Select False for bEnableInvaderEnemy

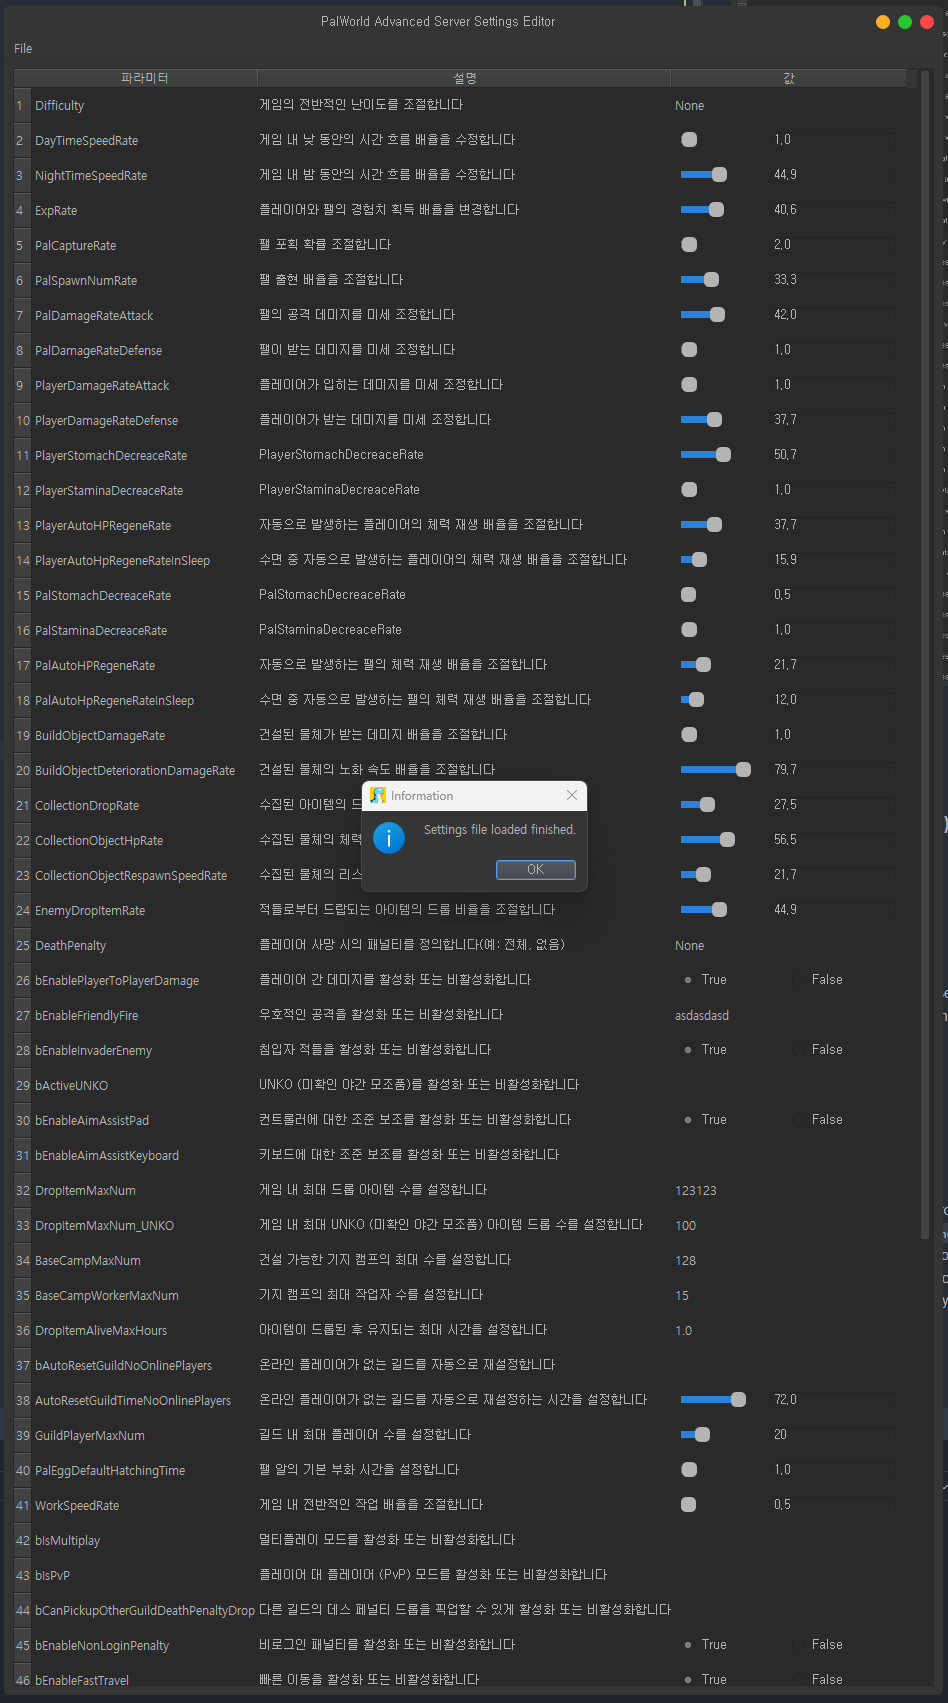[x=817, y=1050]
